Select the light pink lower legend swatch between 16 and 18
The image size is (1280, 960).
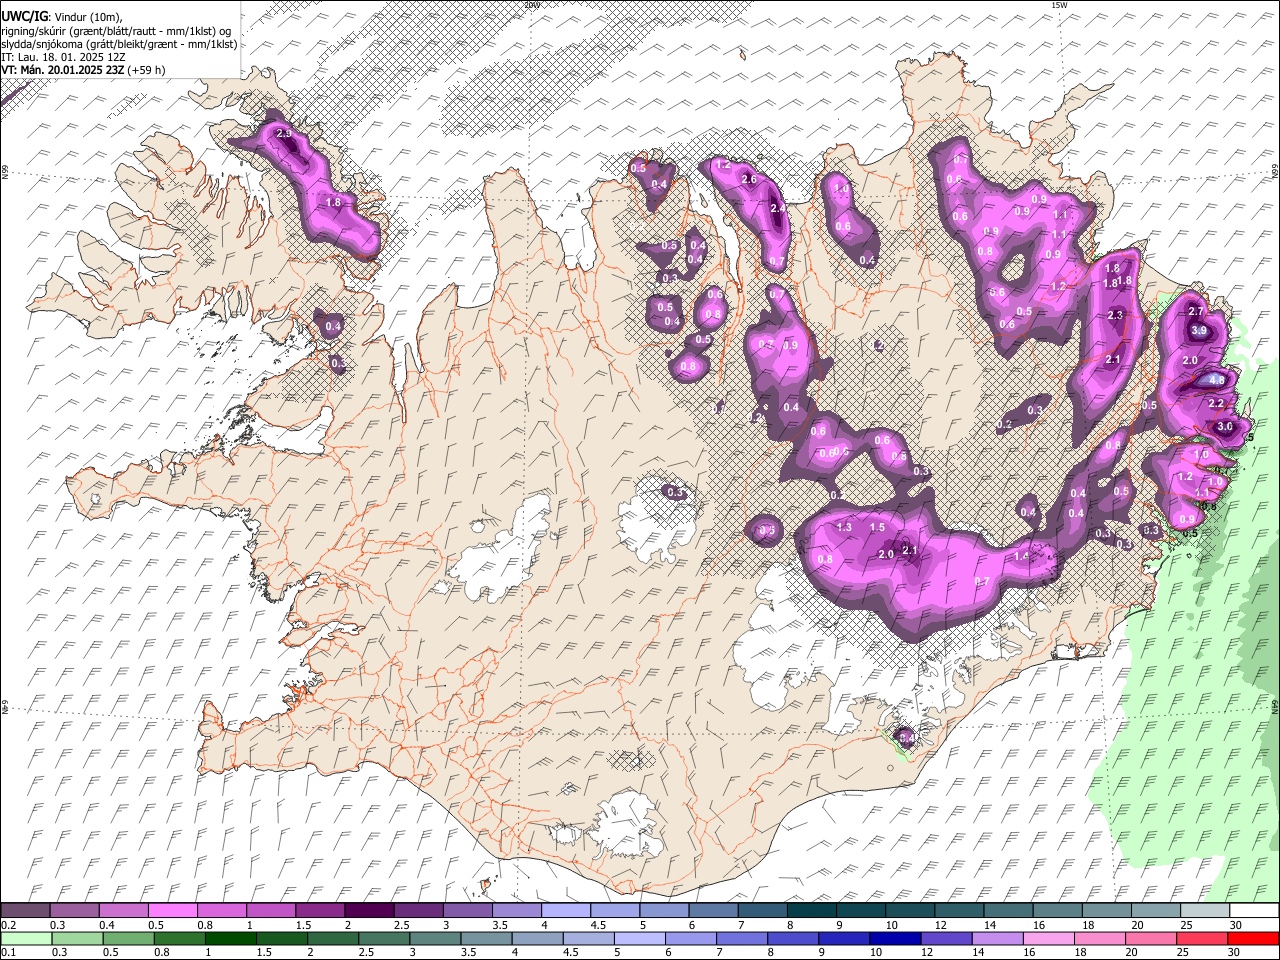1049,938
